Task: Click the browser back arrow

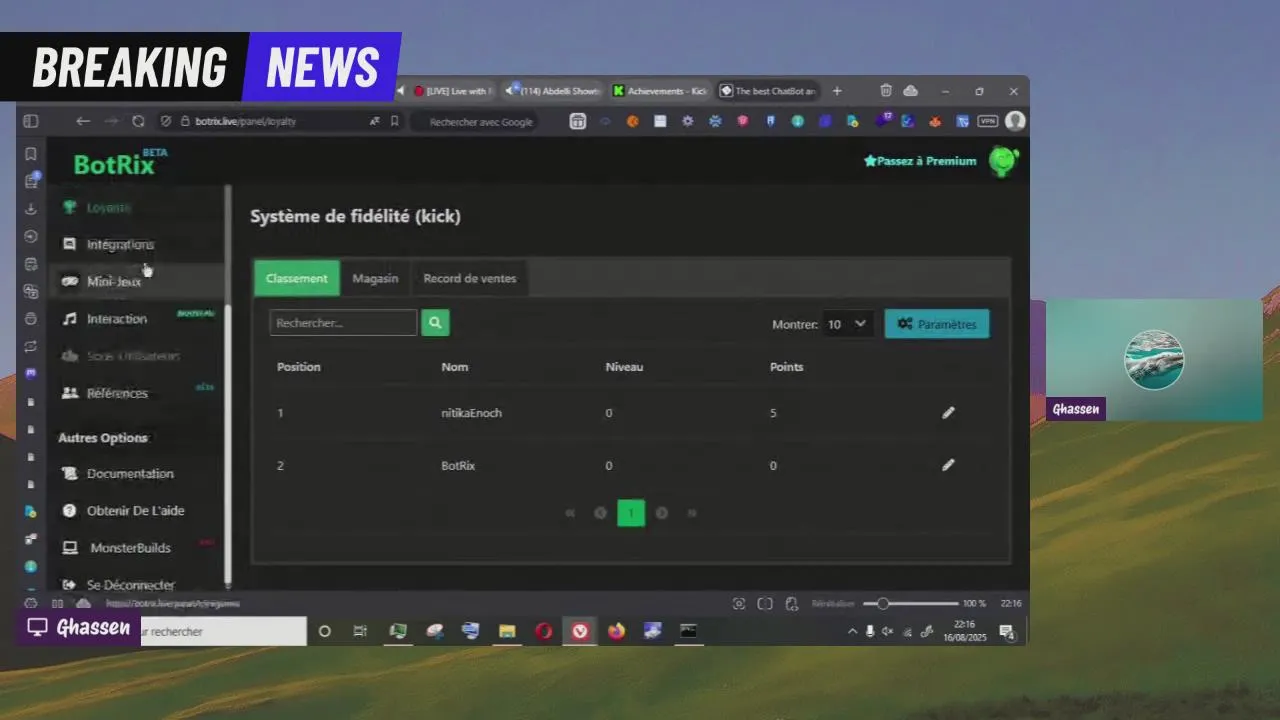Action: coord(83,121)
